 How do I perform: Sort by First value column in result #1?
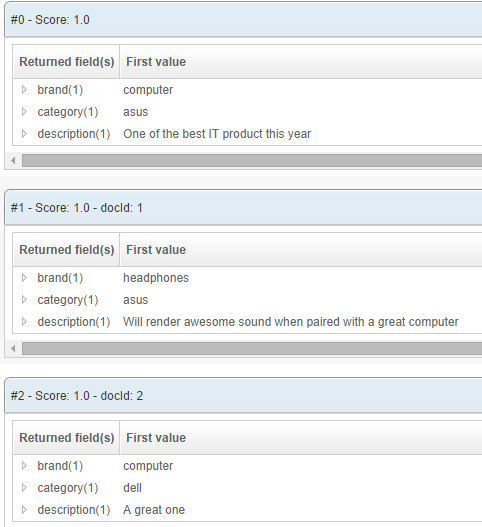[x=301, y=250]
